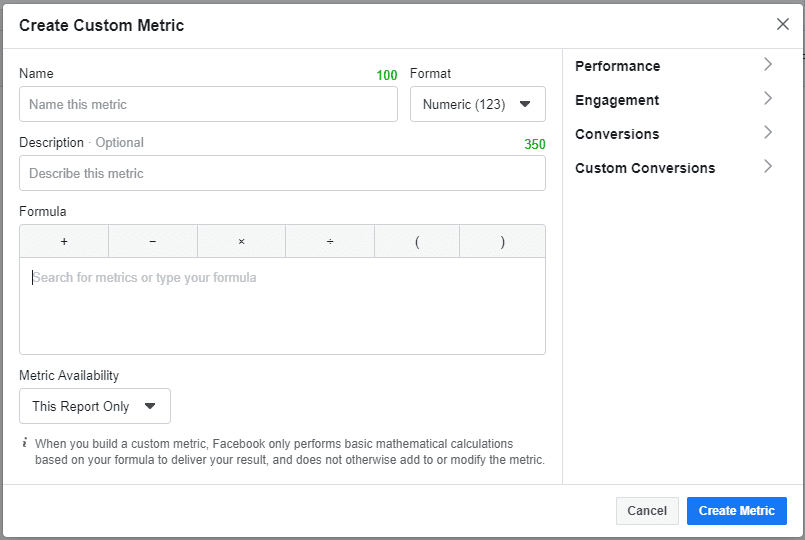
Task: Insert the division operator into formula
Action: tap(329, 242)
